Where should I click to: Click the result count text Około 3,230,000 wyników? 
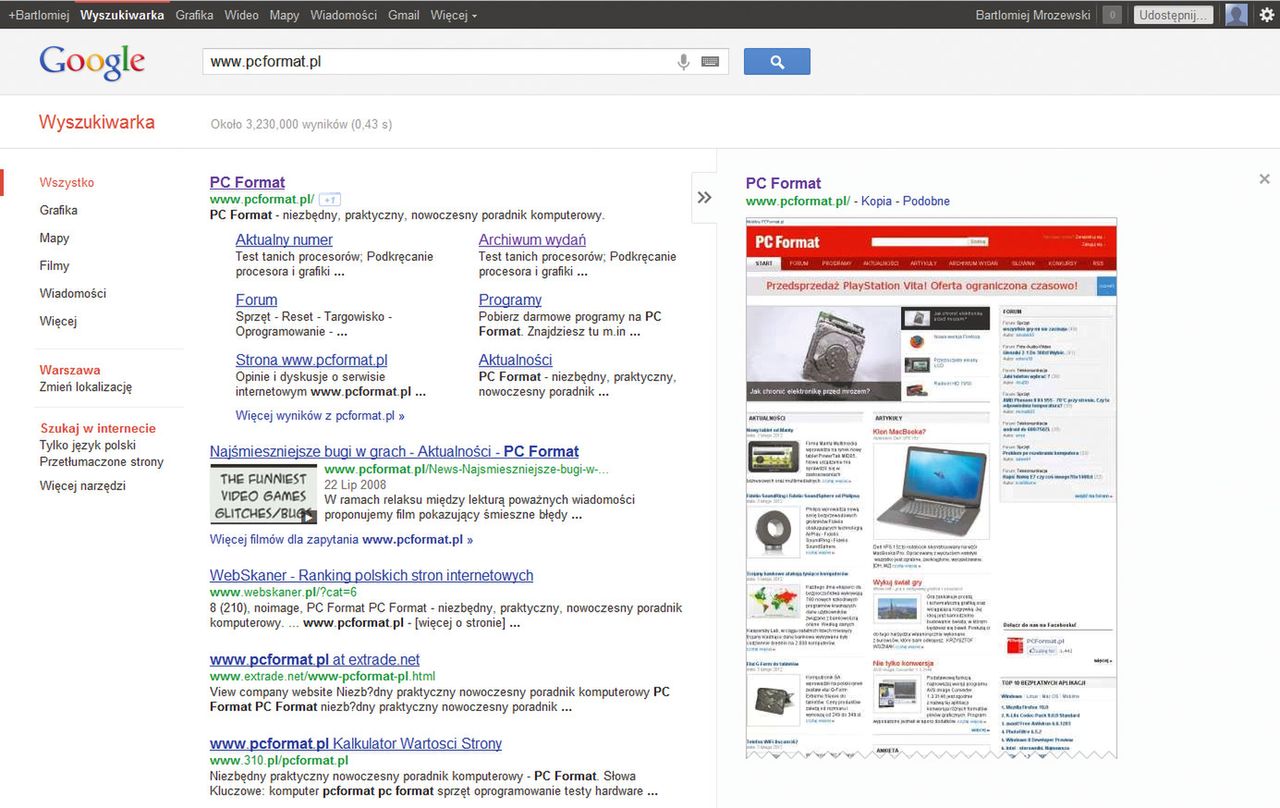click(x=301, y=125)
